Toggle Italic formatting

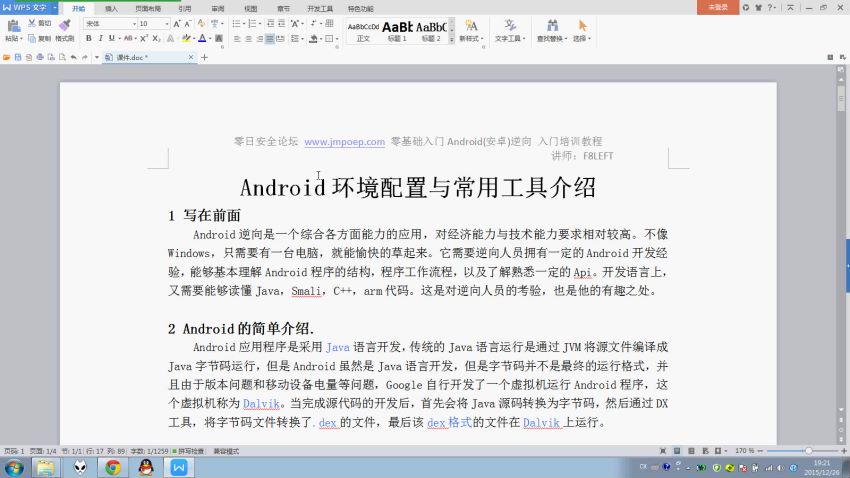(x=100, y=38)
